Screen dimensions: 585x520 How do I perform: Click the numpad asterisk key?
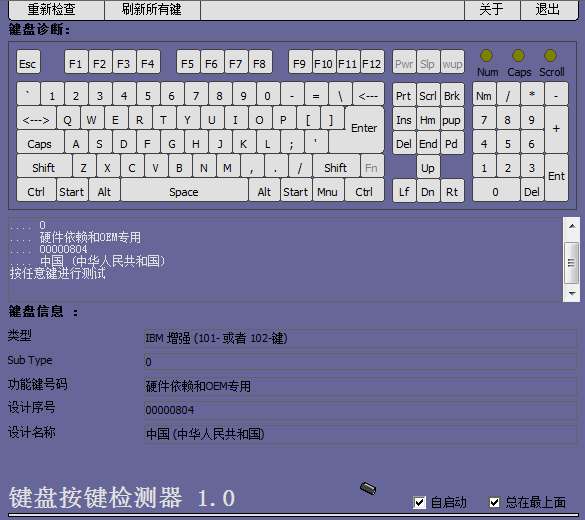point(532,94)
